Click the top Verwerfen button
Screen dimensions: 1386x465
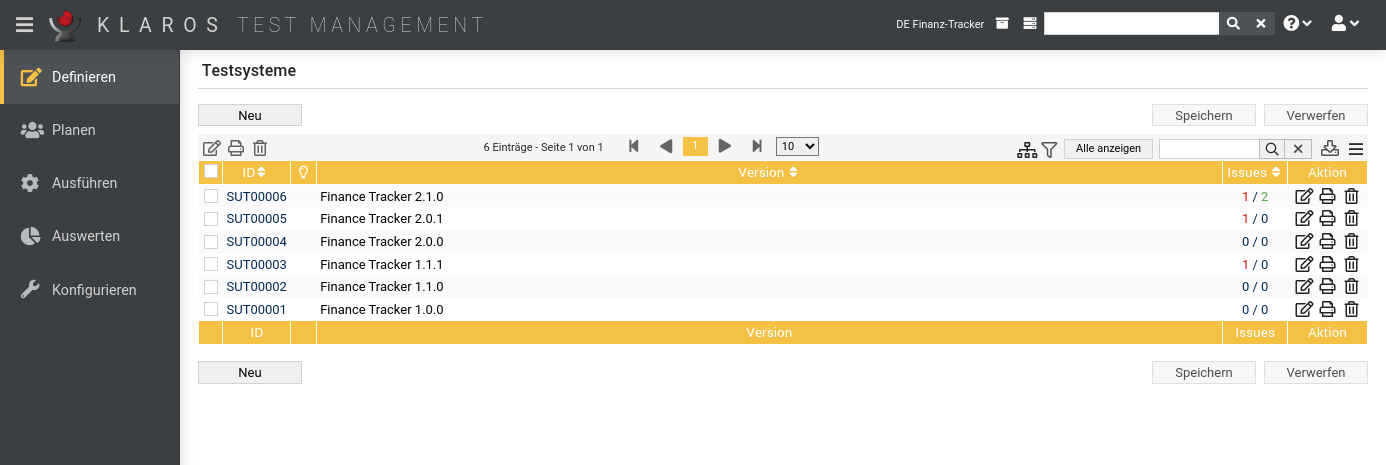[x=1316, y=115]
